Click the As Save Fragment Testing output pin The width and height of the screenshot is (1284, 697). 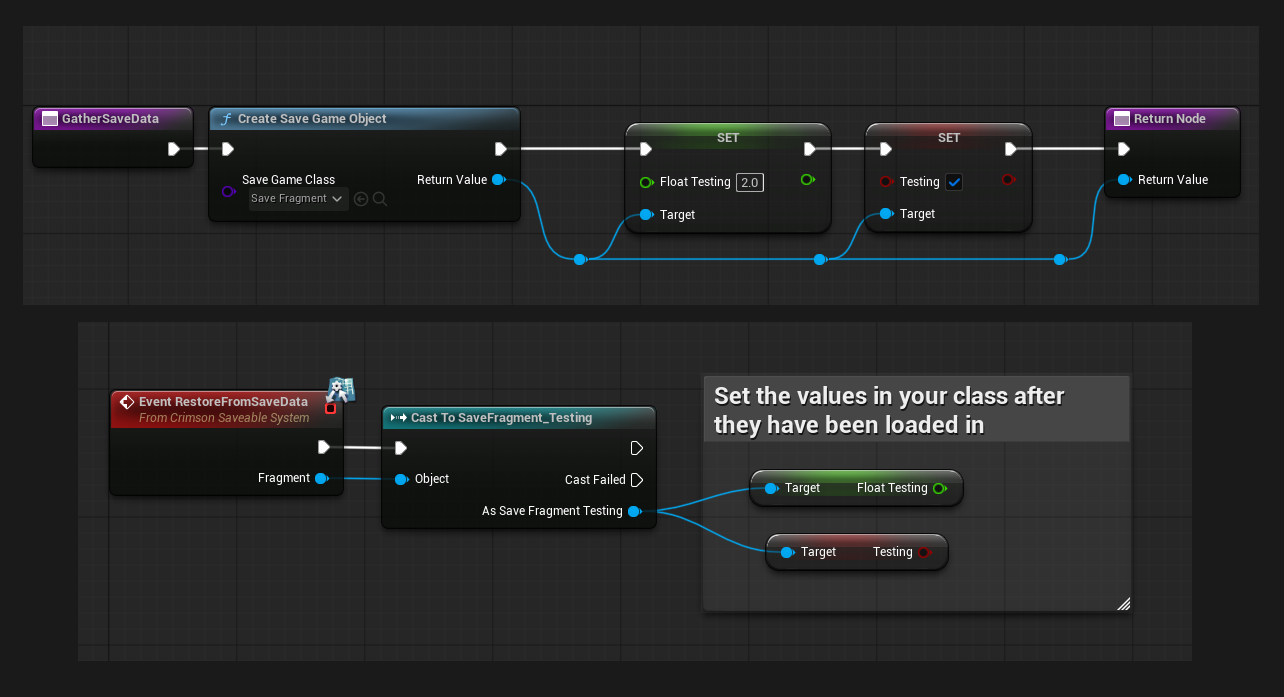634,511
